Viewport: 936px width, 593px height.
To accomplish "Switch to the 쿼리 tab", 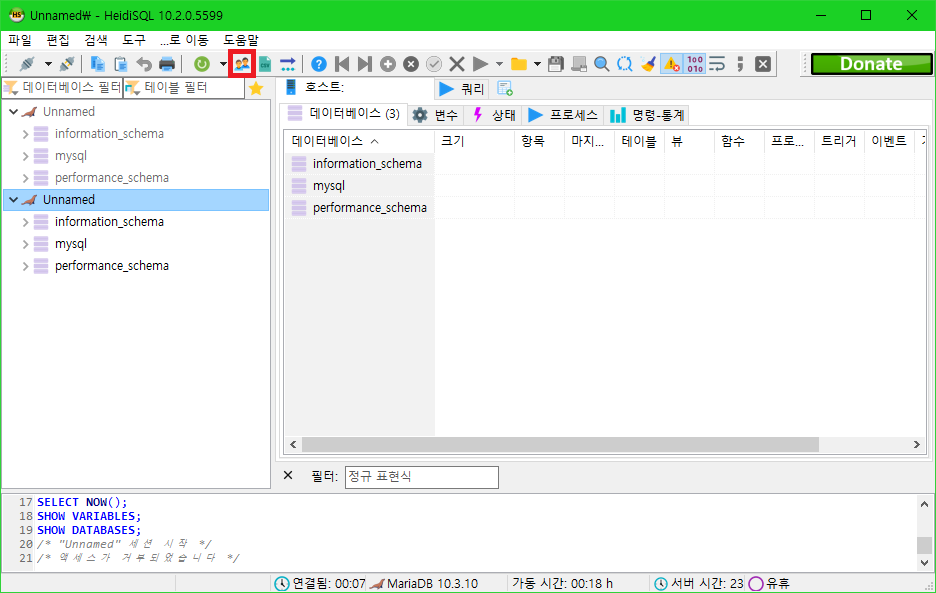I will point(462,89).
